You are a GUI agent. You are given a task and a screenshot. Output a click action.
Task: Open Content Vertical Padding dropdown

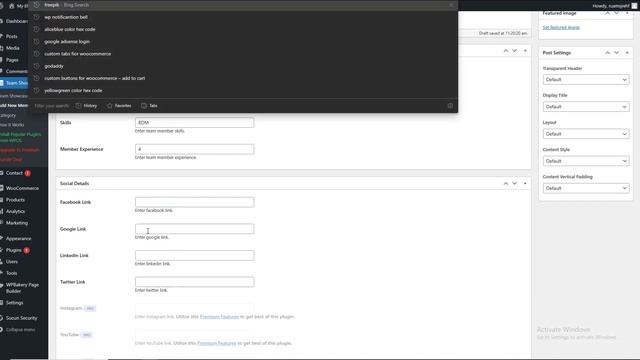(586, 188)
